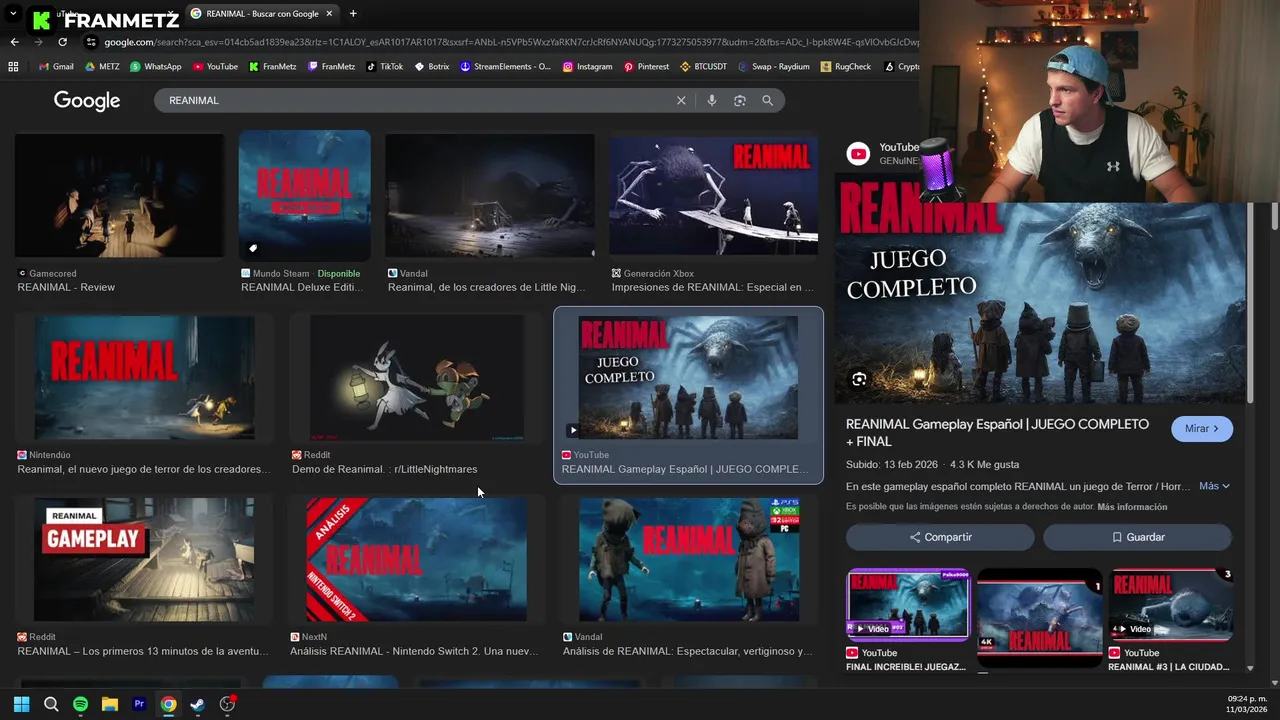This screenshot has width=1280, height=720.
Task: Open the Reddit first 13 minutes GAMEPLAY thumbnail
Action: (x=144, y=559)
